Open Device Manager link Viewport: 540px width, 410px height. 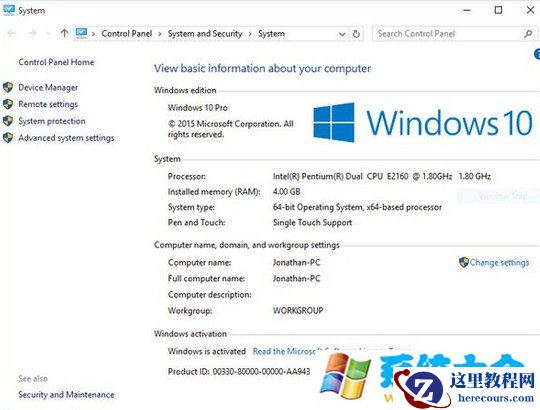pos(48,87)
